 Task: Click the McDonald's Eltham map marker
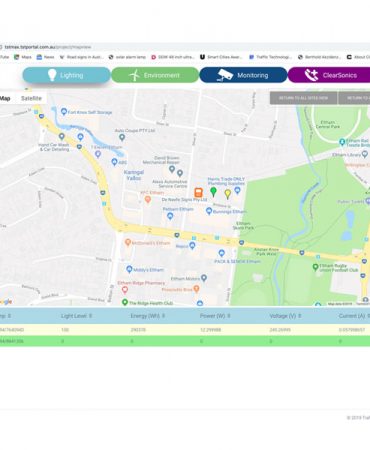128,242
